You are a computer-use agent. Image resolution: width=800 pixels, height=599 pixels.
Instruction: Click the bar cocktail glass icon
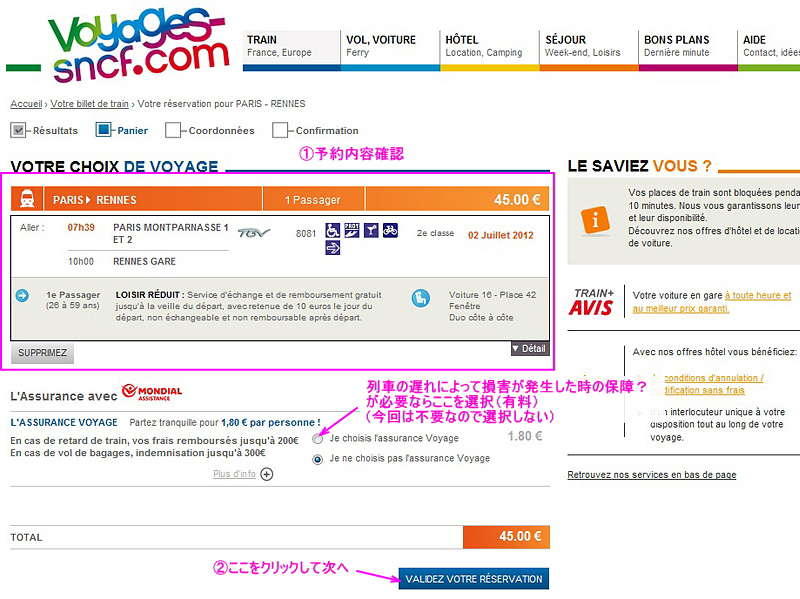click(371, 231)
